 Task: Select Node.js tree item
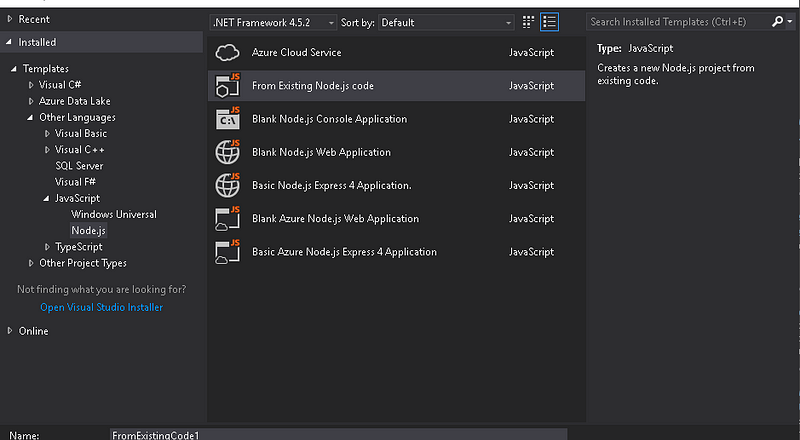tap(88, 230)
